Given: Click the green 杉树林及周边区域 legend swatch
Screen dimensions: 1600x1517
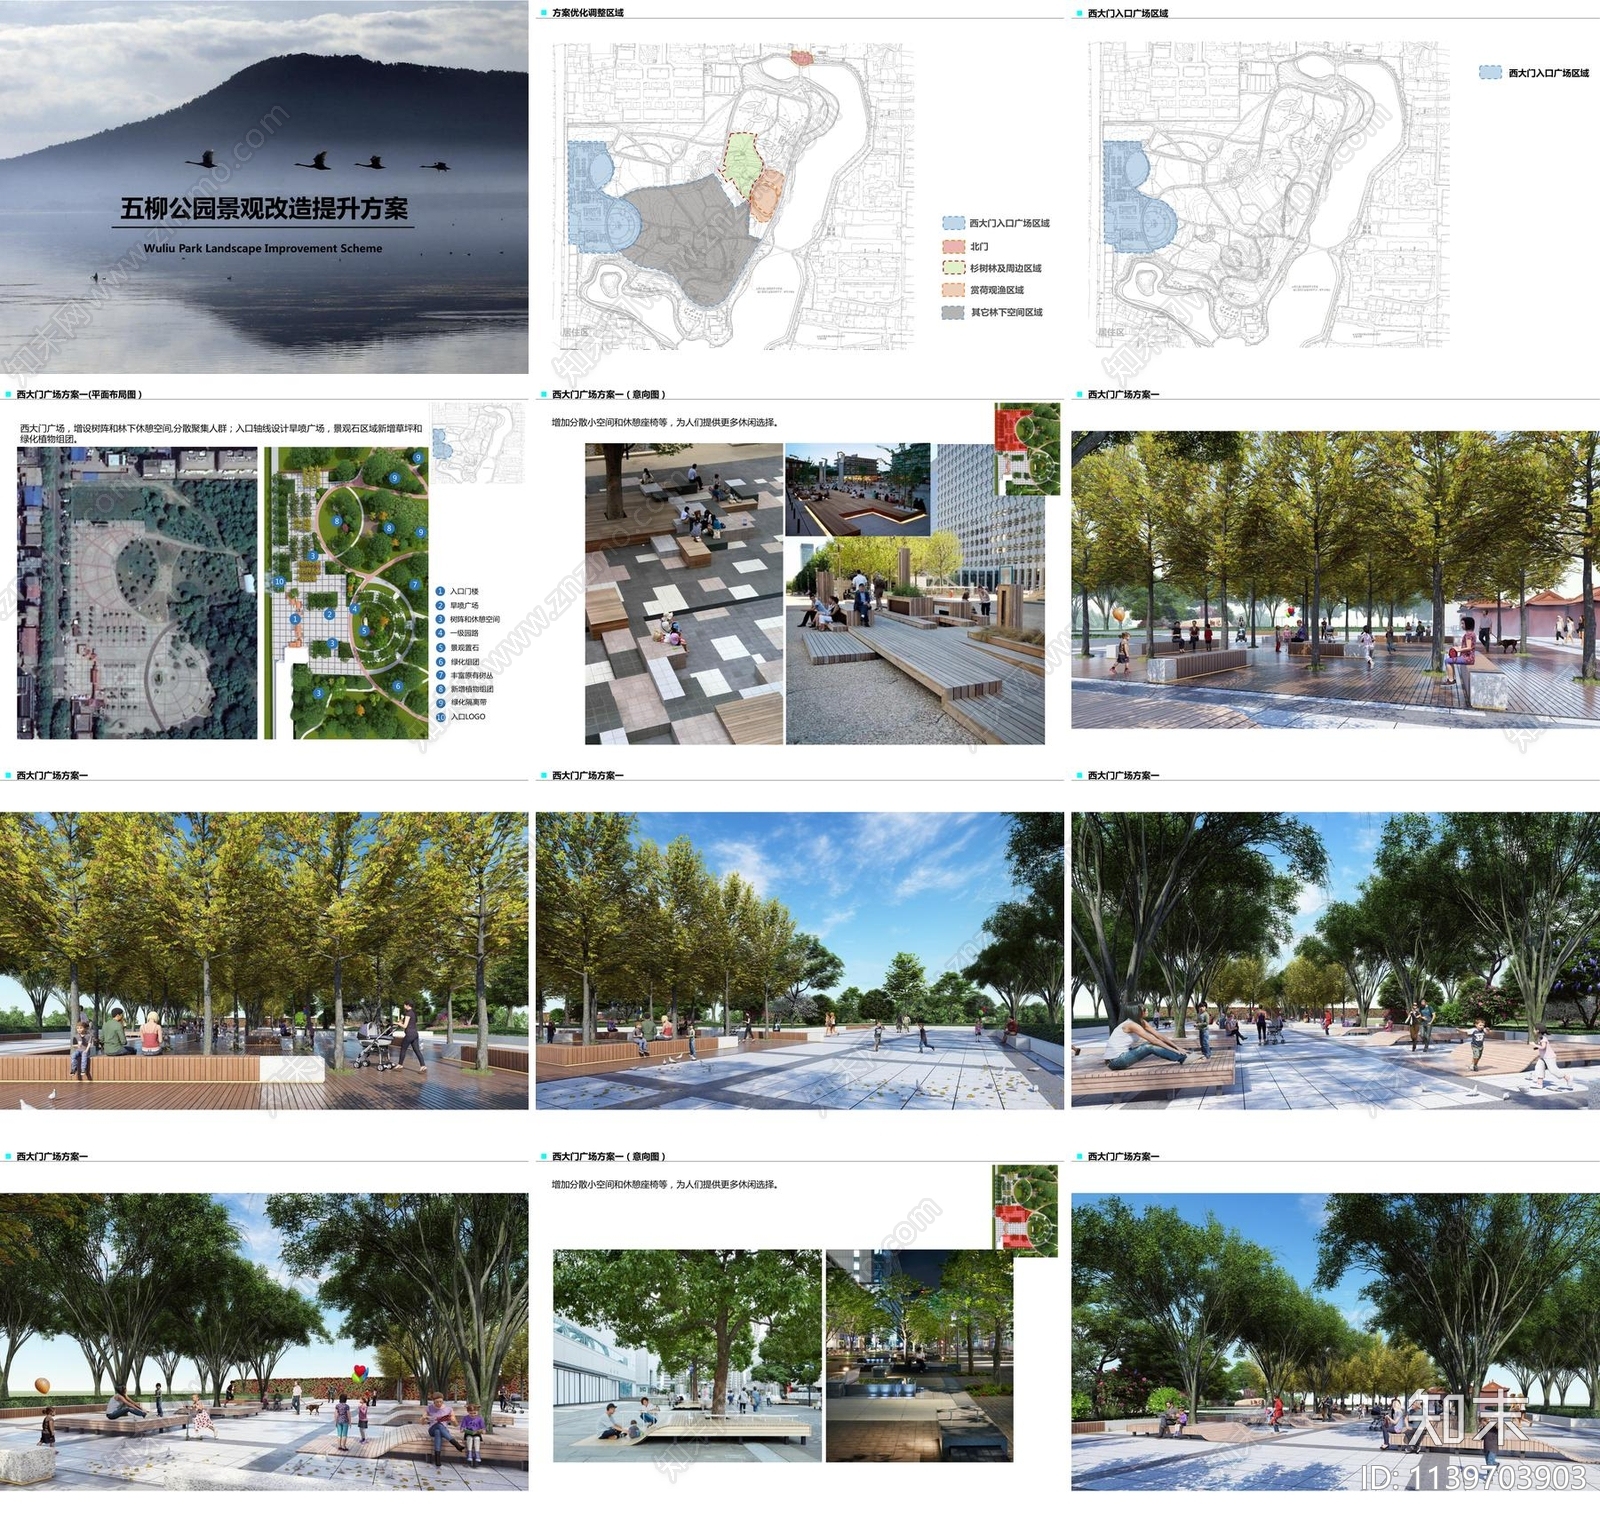Looking at the screenshot, I should click(953, 268).
